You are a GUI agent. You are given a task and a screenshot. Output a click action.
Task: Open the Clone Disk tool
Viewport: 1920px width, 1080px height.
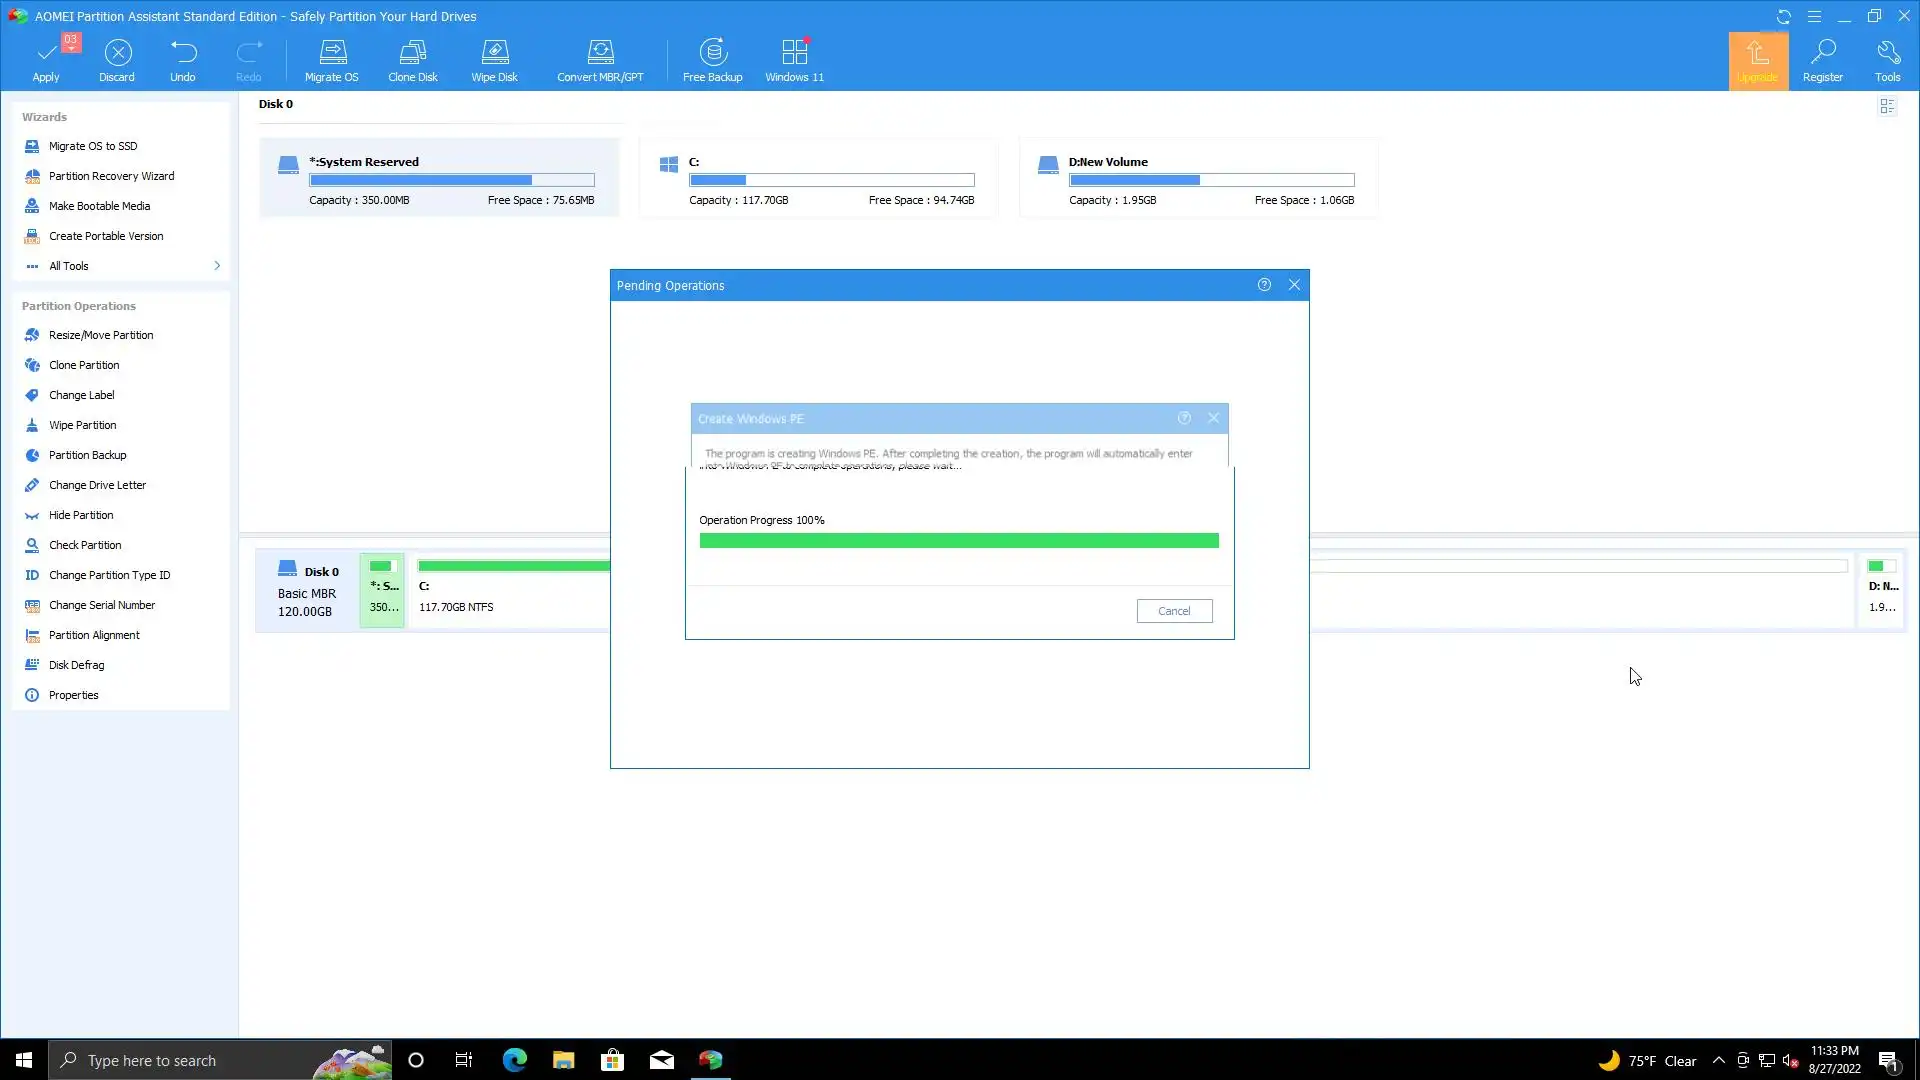tap(412, 60)
